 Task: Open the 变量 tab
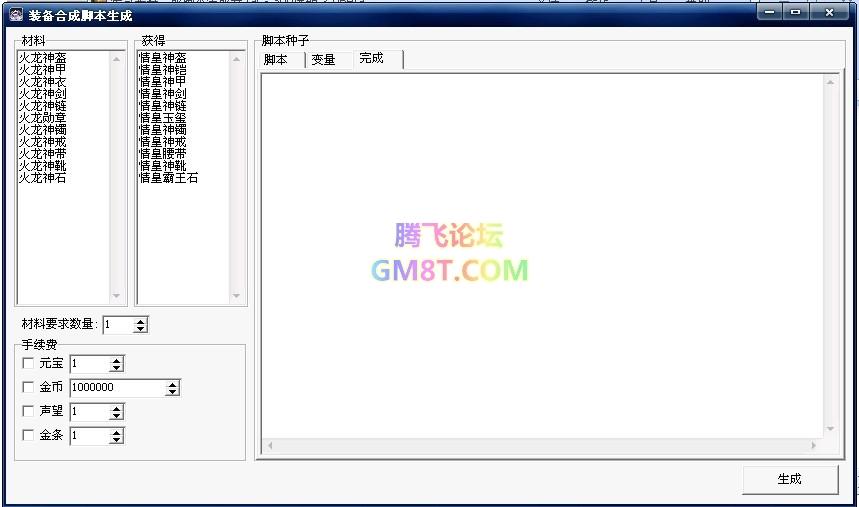323,59
